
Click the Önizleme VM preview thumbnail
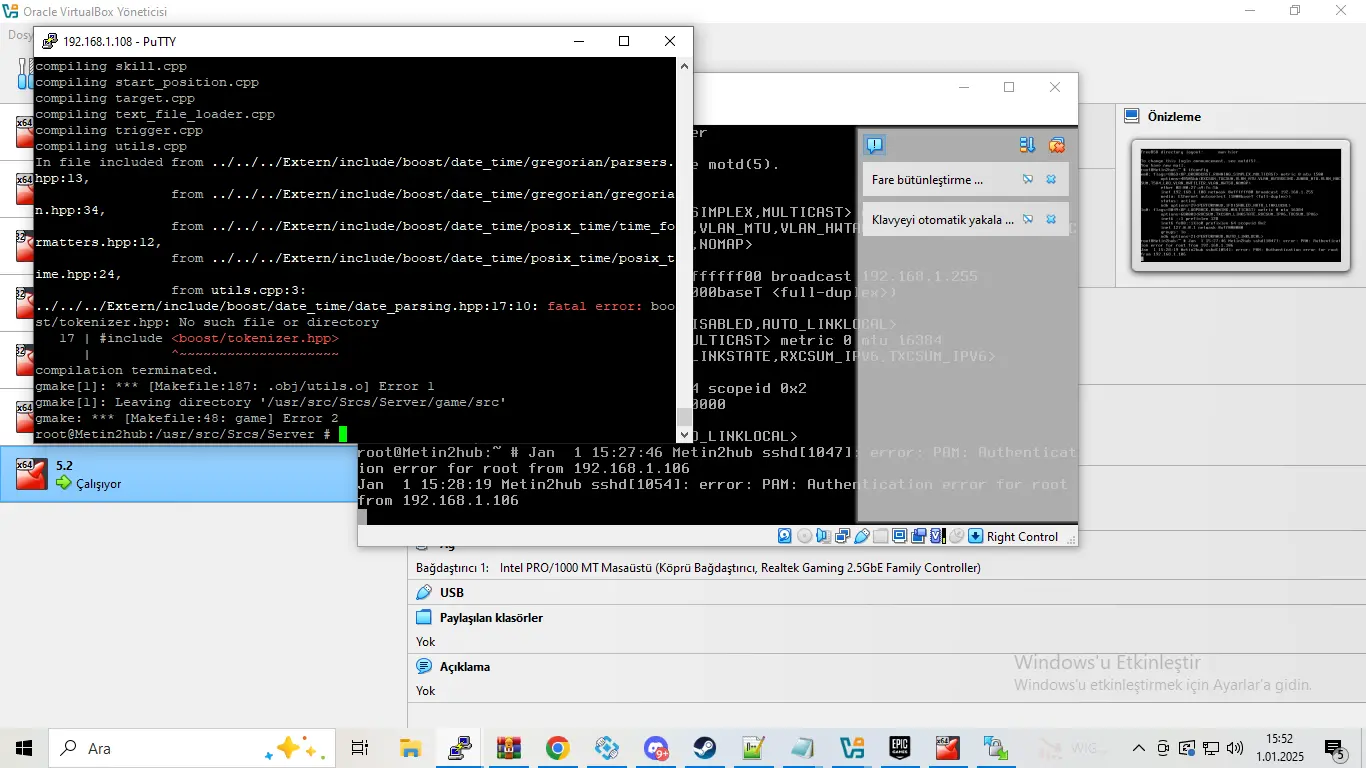(1241, 204)
